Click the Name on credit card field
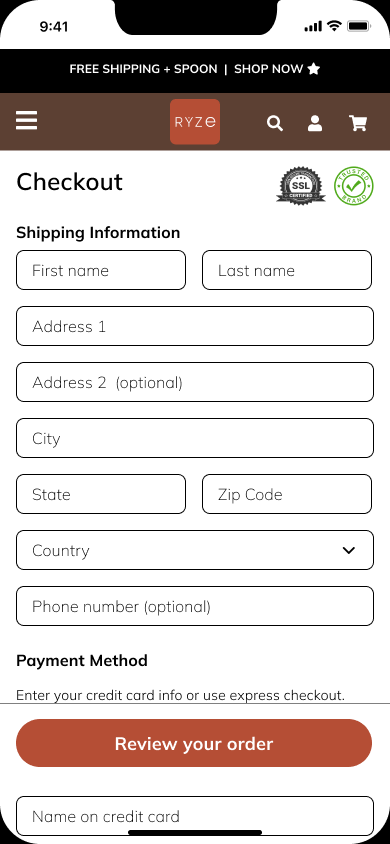 tap(195, 816)
